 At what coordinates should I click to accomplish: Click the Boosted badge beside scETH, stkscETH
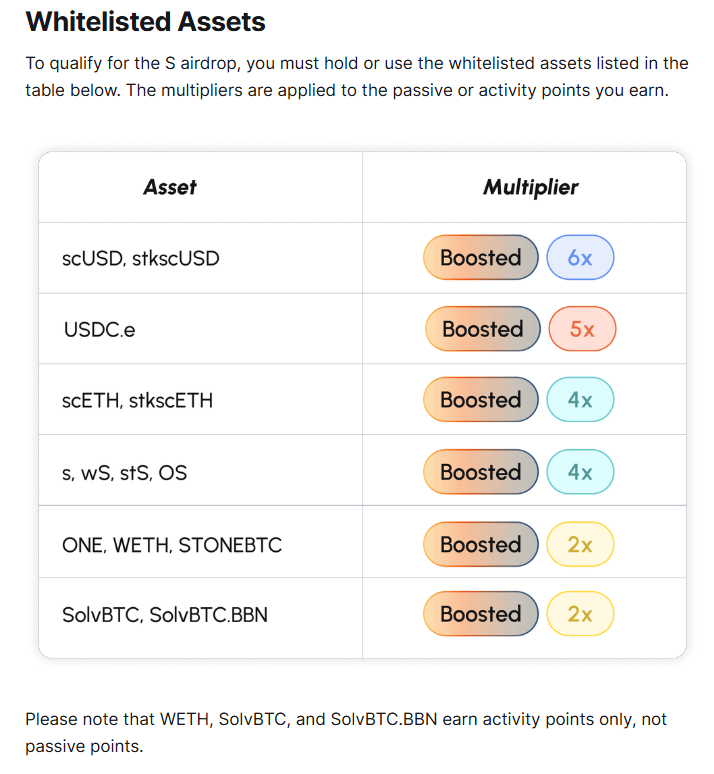click(481, 400)
